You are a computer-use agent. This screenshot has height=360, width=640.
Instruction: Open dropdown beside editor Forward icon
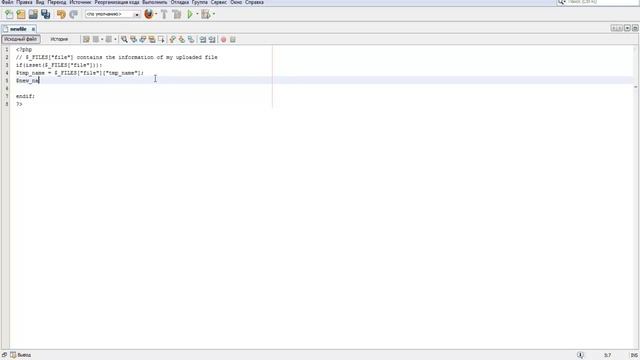115,39
